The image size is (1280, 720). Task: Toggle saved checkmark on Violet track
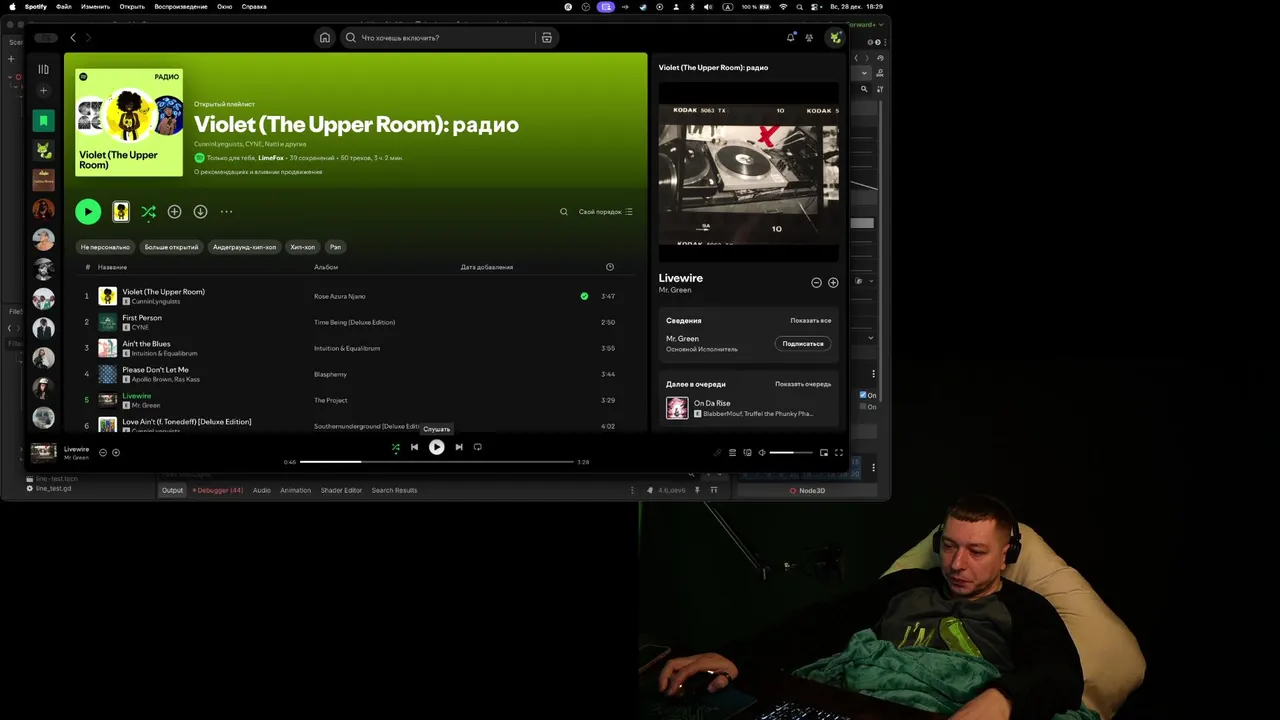tap(584, 296)
